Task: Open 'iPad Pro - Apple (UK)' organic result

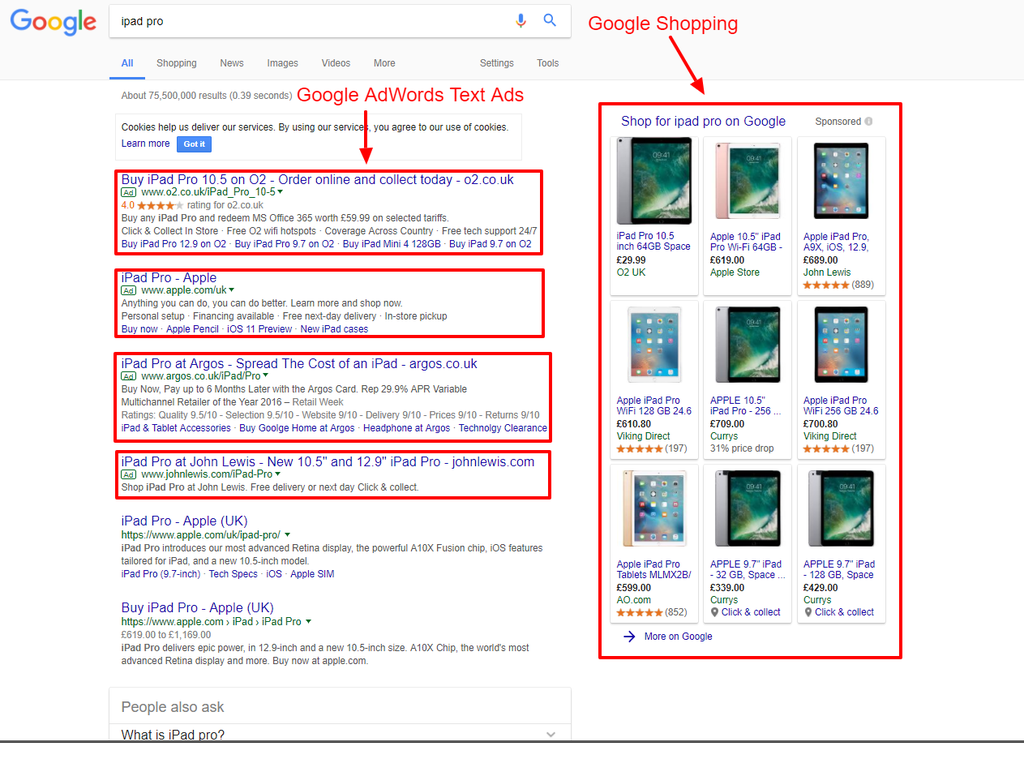Action: [184, 521]
